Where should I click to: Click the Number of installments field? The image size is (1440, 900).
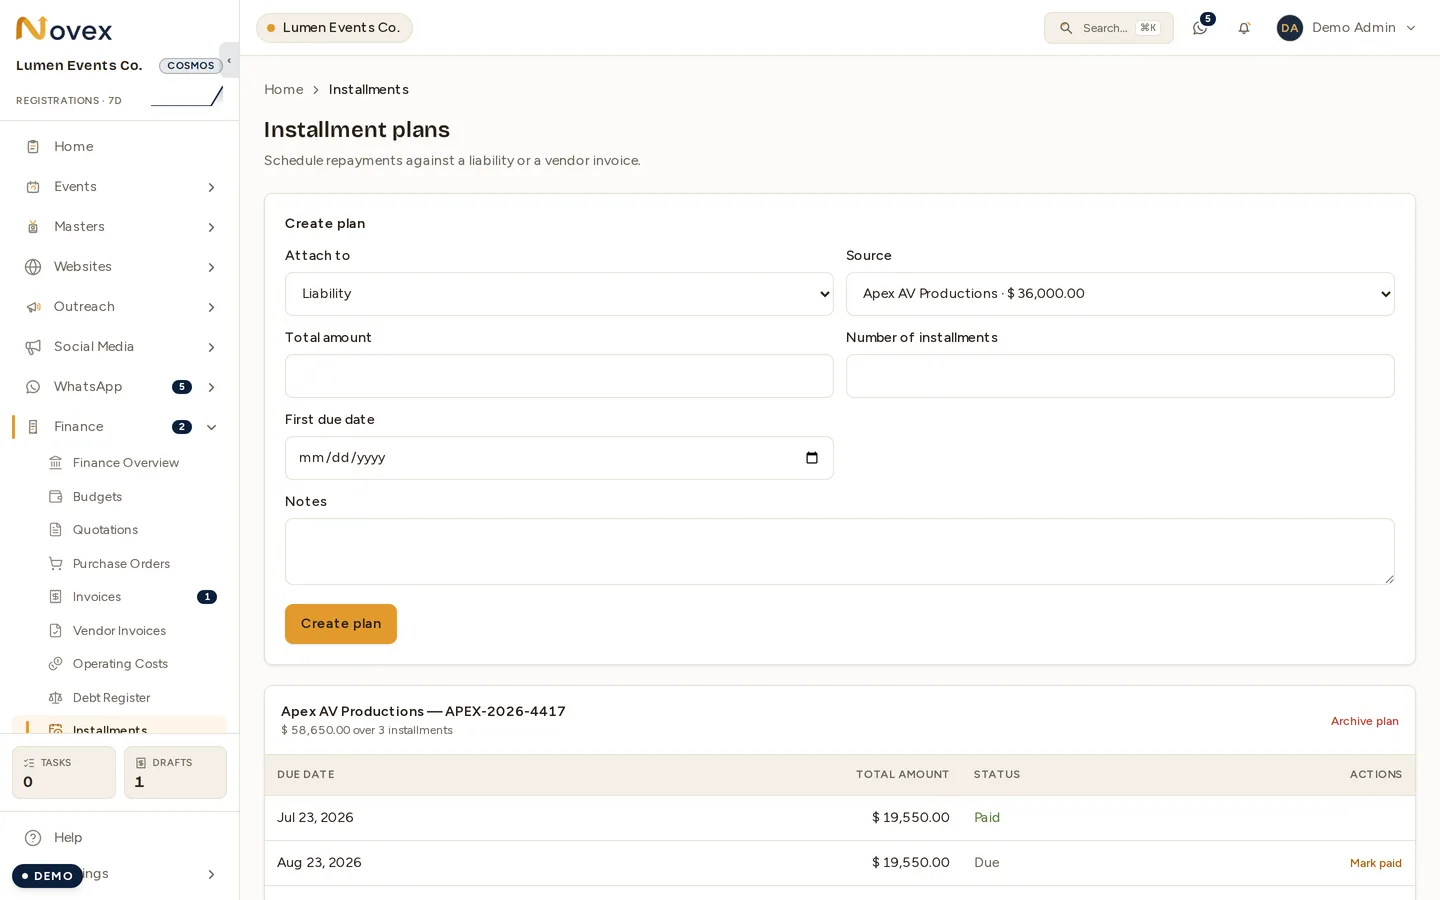[x=1120, y=376]
